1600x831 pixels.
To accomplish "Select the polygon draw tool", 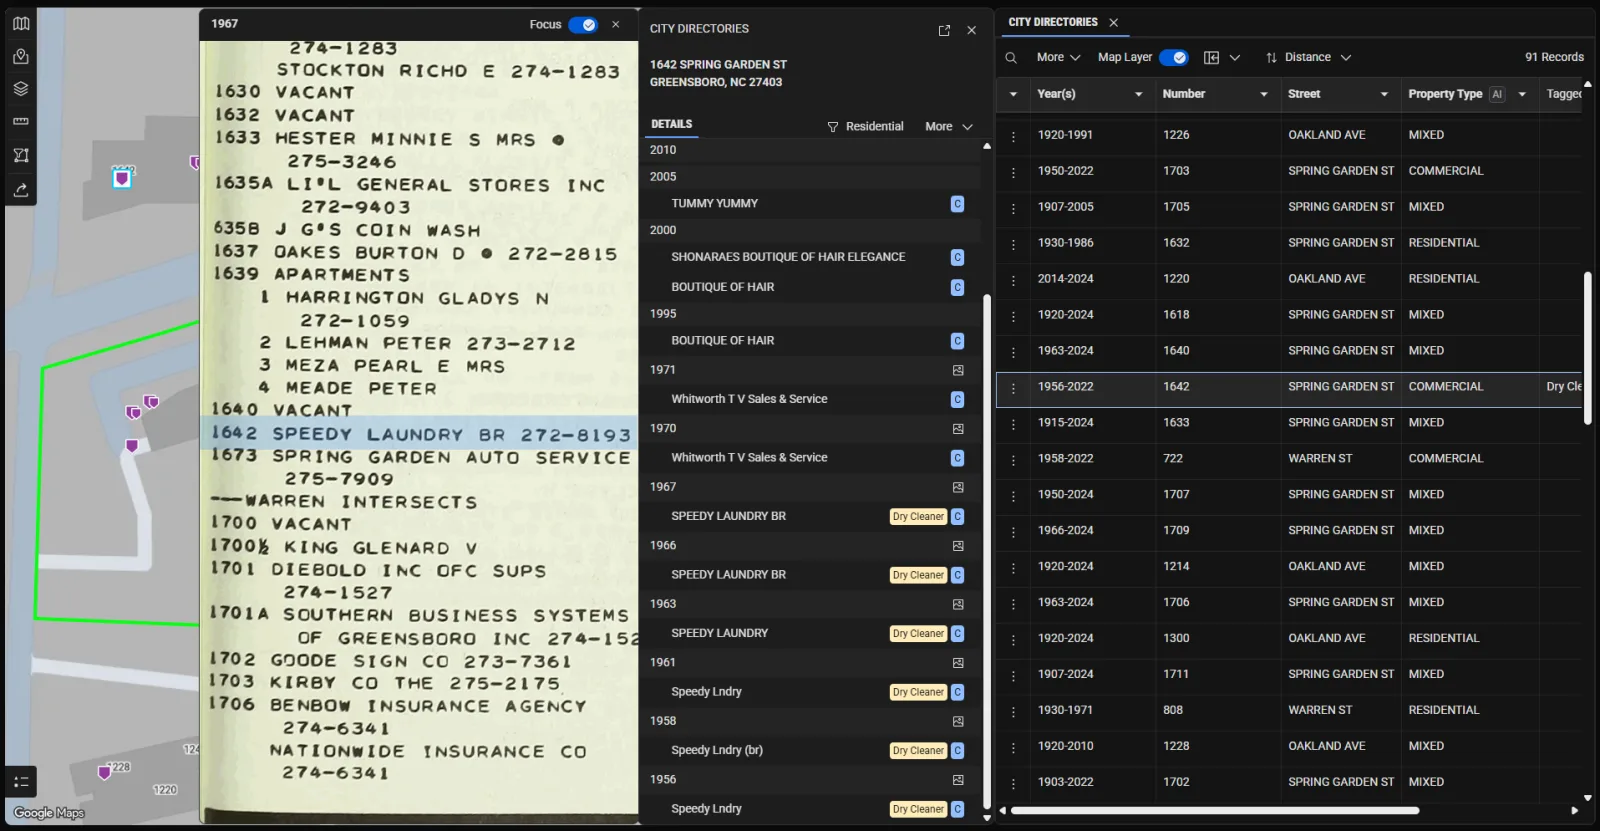I will (x=20, y=155).
